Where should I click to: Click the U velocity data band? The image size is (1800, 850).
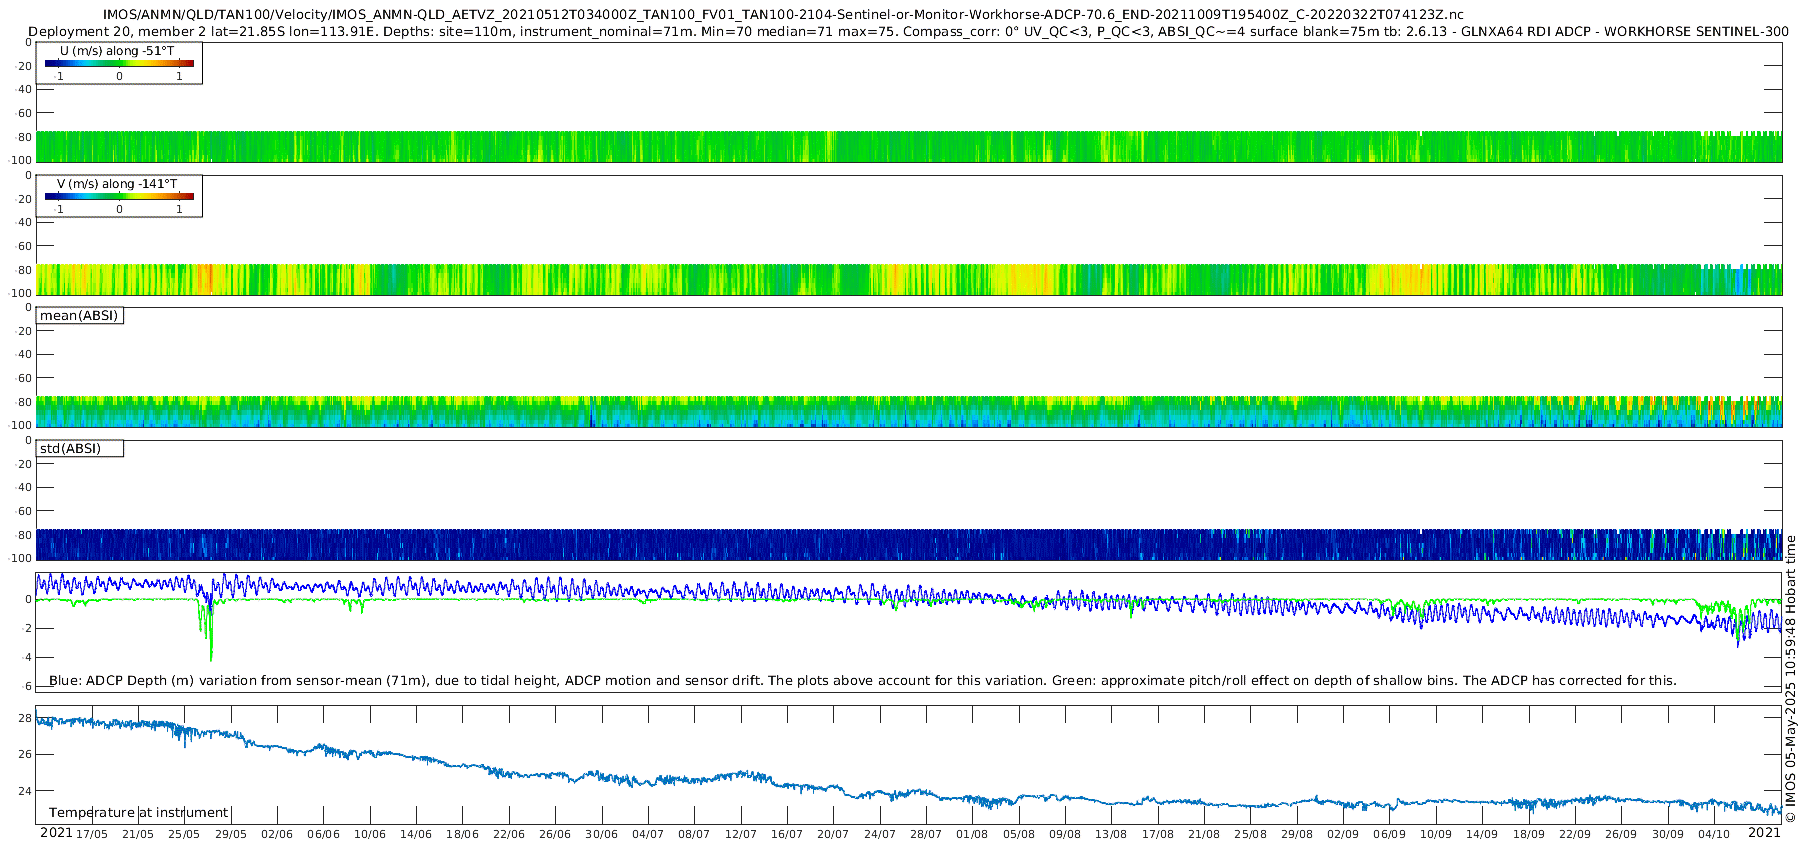coord(909,147)
